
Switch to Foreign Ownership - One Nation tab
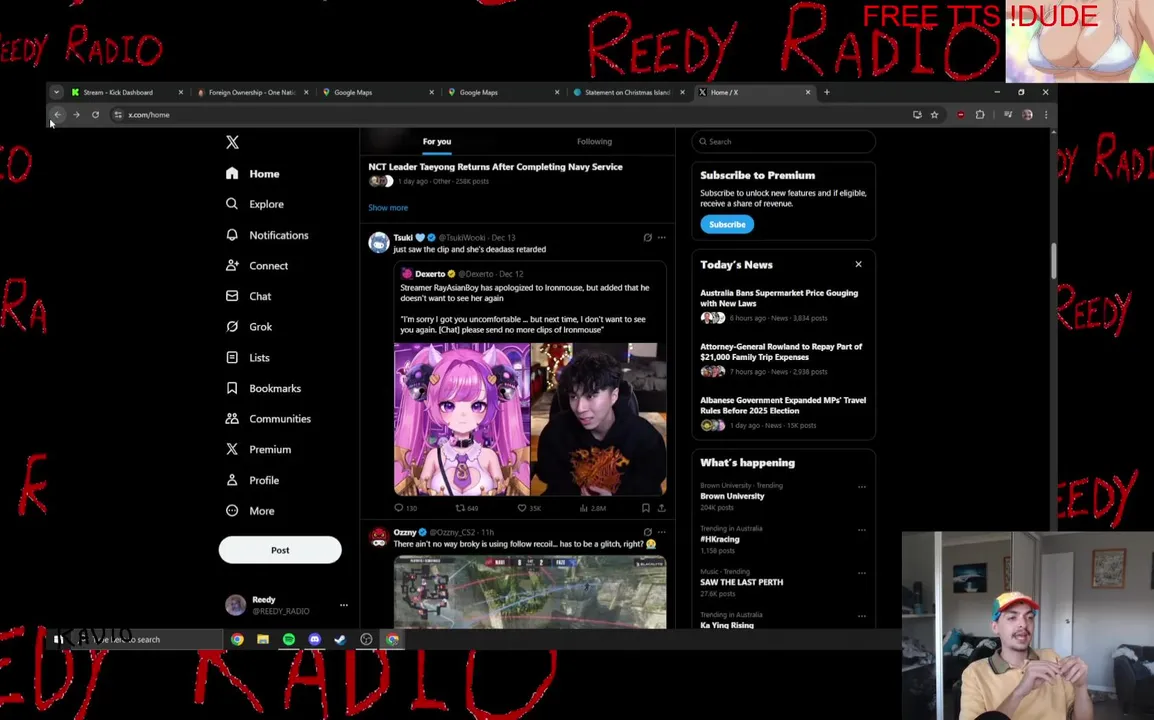click(x=252, y=92)
